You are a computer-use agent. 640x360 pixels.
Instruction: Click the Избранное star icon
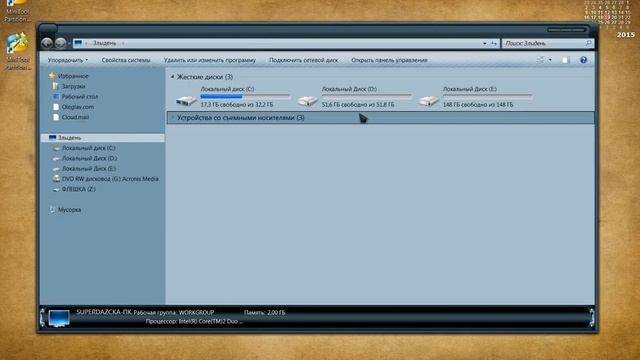(x=52, y=76)
